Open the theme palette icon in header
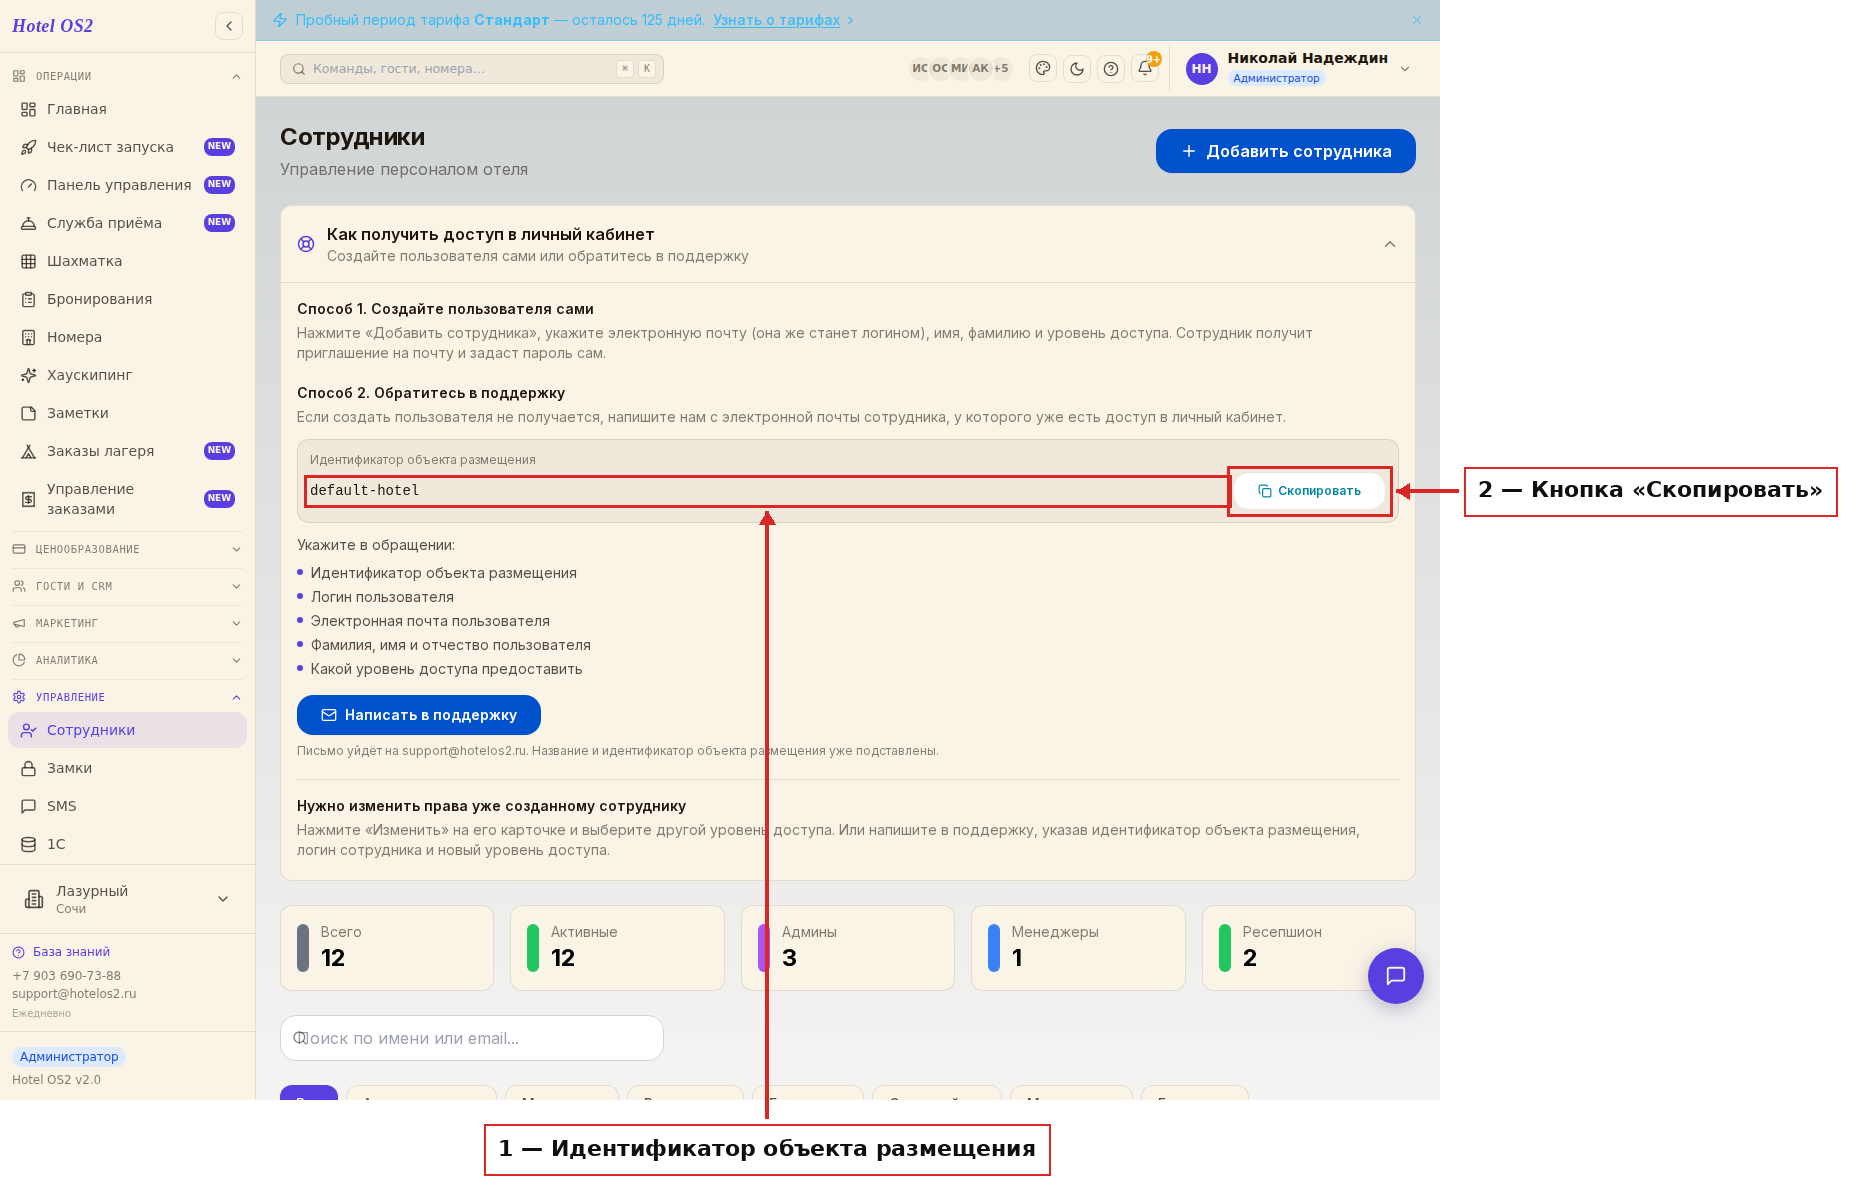 point(1043,68)
